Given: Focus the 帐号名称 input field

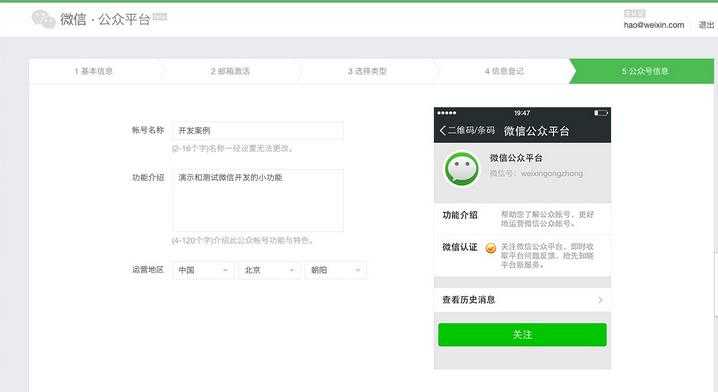Looking at the screenshot, I should click(x=258, y=131).
